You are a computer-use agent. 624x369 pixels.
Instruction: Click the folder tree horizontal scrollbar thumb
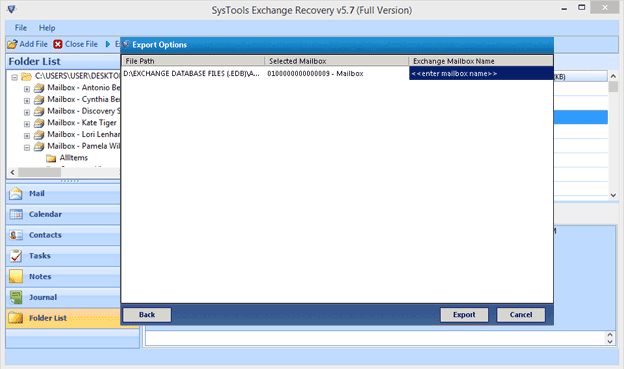click(39, 172)
